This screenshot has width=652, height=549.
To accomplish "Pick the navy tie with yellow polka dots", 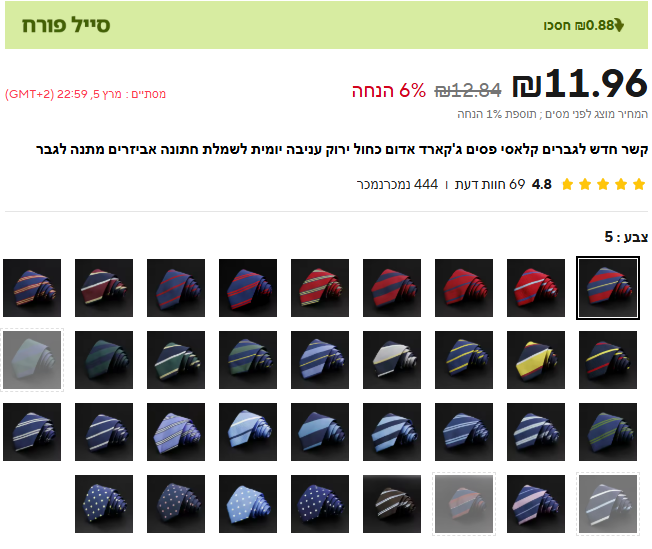I will (104, 504).
